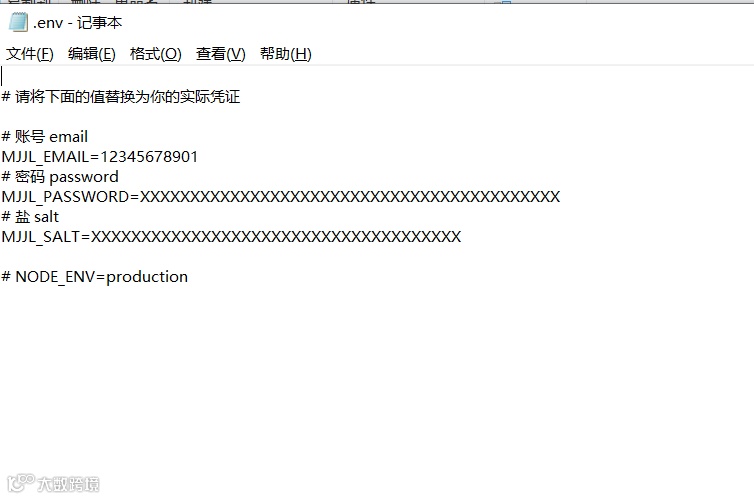The width and height of the screenshot is (754, 499).
Task: Click the MJJL_SALT variable name
Action: (x=41, y=237)
